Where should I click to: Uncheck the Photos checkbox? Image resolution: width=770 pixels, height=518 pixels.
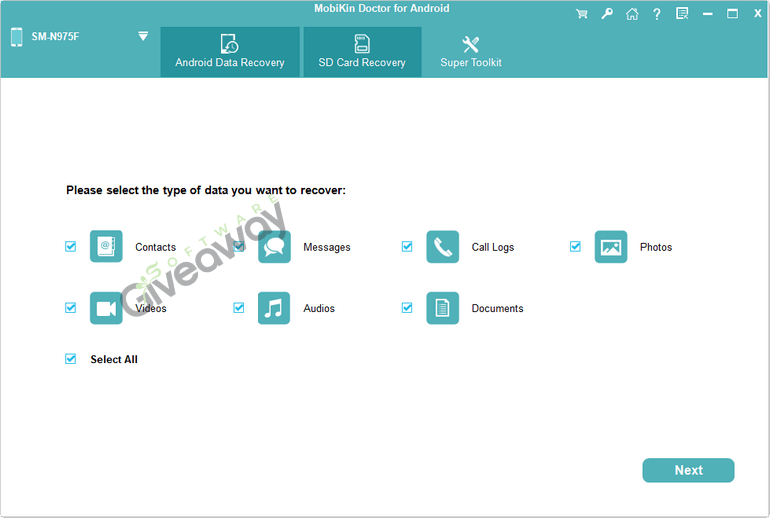pyautogui.click(x=575, y=246)
